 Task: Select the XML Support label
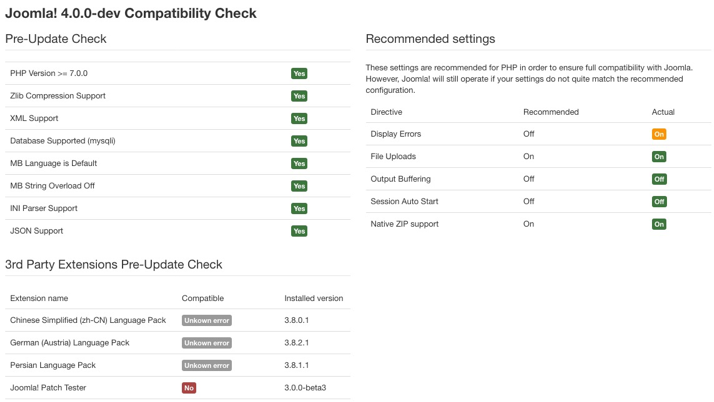point(34,118)
